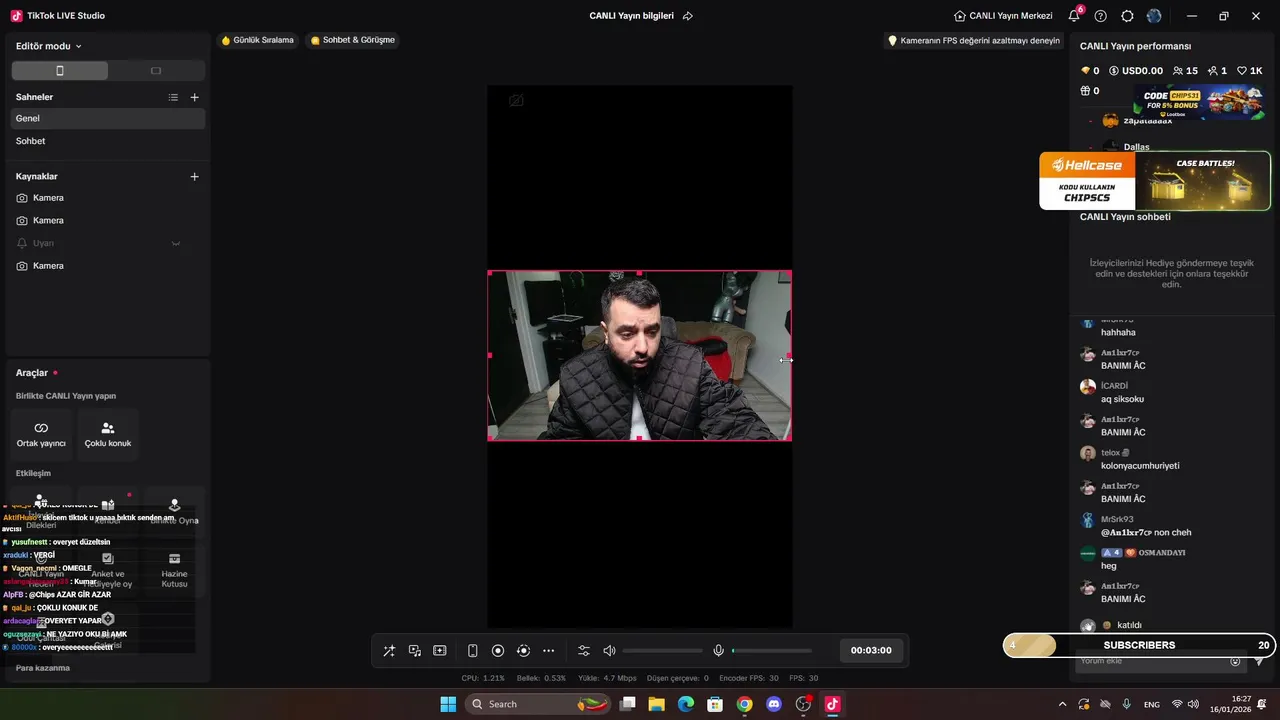Open the effects magic wand tool
Viewport: 1280px width, 720px height.
[x=389, y=651]
